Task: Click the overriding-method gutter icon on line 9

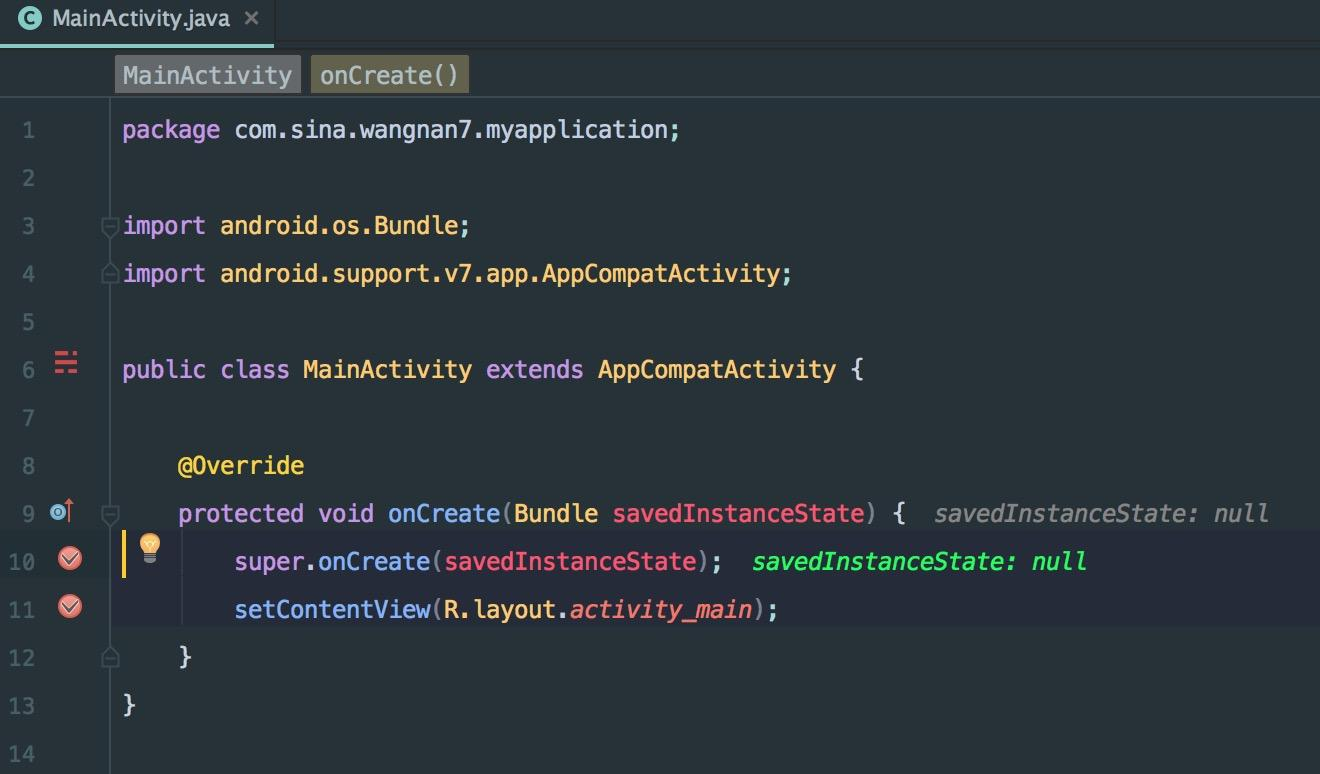Action: 62,512
